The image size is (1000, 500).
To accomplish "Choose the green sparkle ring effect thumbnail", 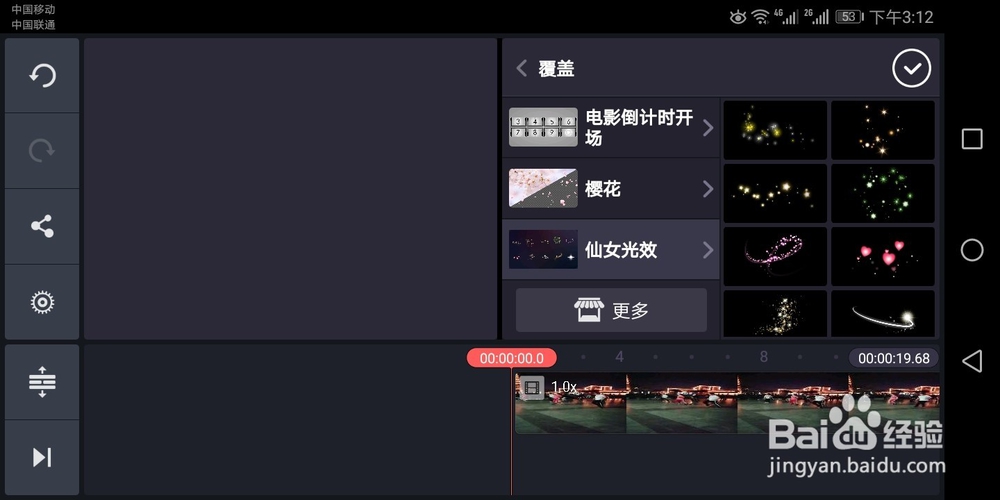I will pyautogui.click(x=883, y=193).
